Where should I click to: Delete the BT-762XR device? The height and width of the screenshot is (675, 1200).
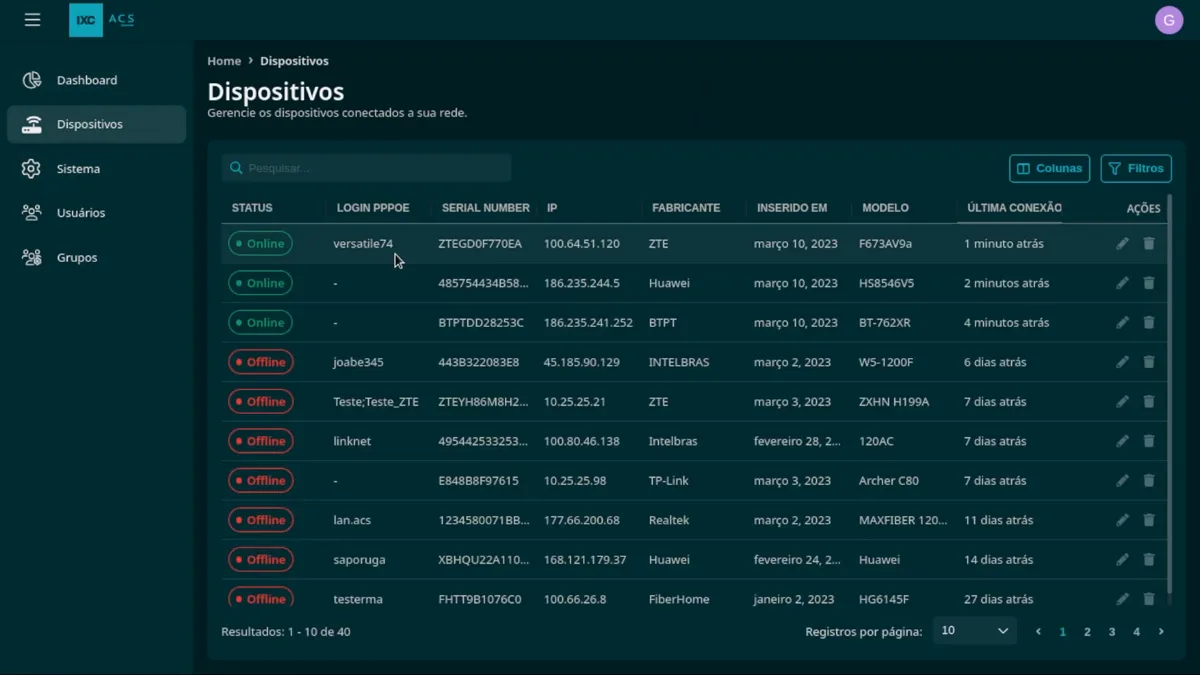1149,323
